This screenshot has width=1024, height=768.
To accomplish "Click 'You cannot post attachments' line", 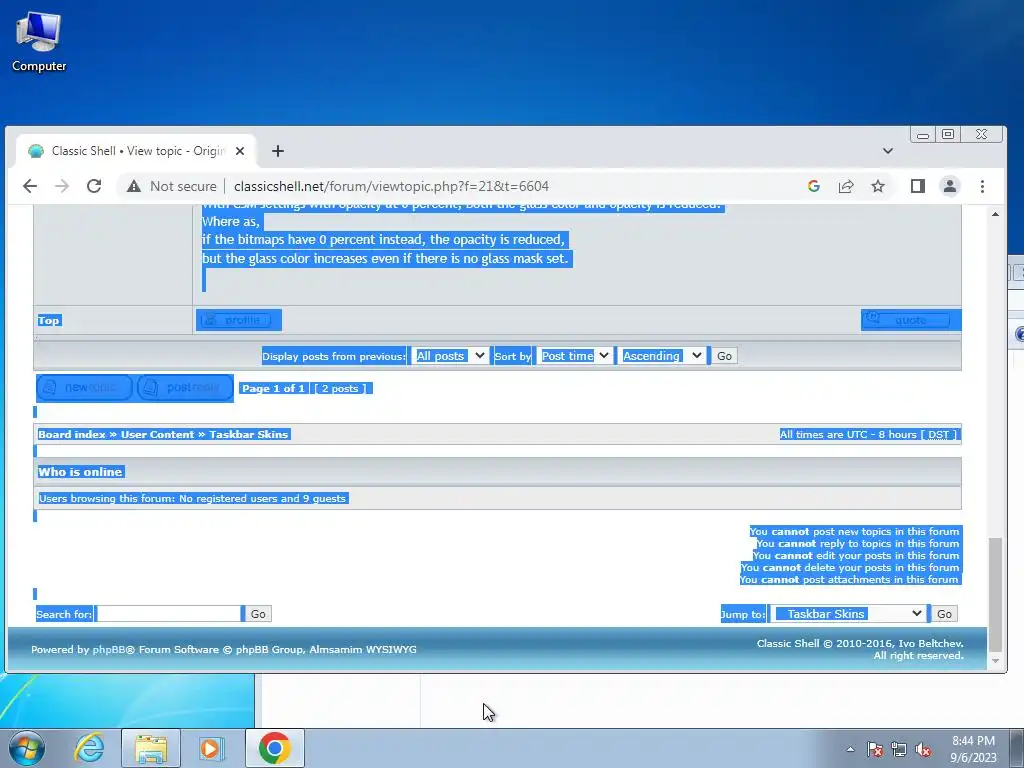I will click(x=849, y=579).
